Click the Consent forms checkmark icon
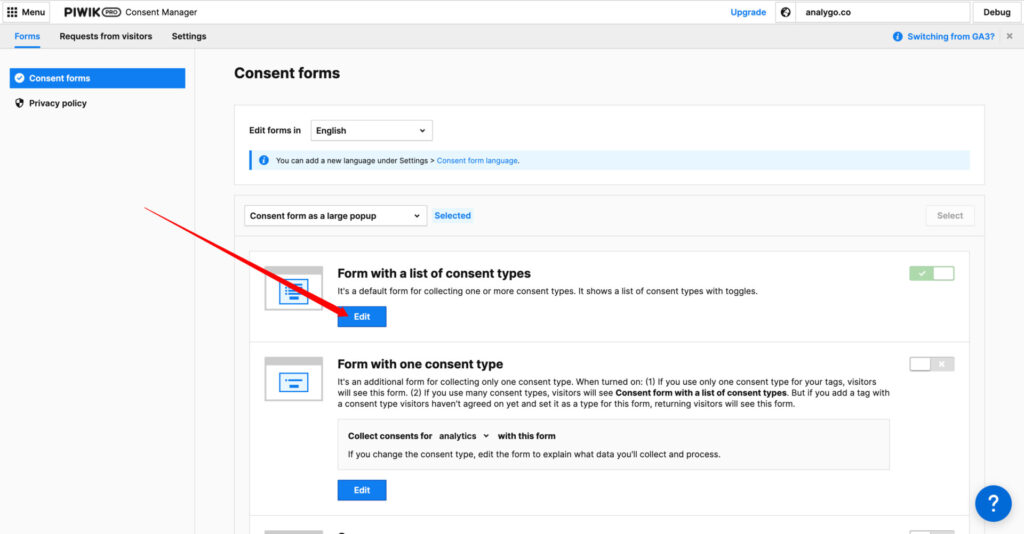This screenshot has height=534, width=1024. (x=20, y=78)
